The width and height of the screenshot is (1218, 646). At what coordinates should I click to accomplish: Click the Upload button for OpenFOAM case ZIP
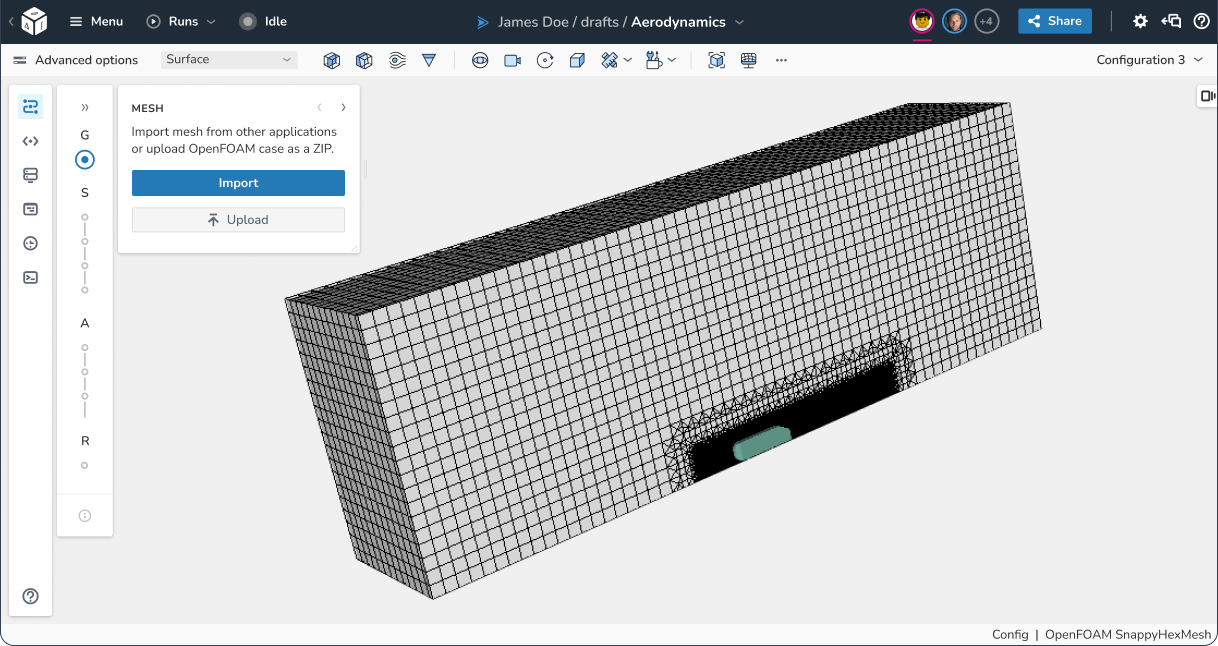[238, 219]
